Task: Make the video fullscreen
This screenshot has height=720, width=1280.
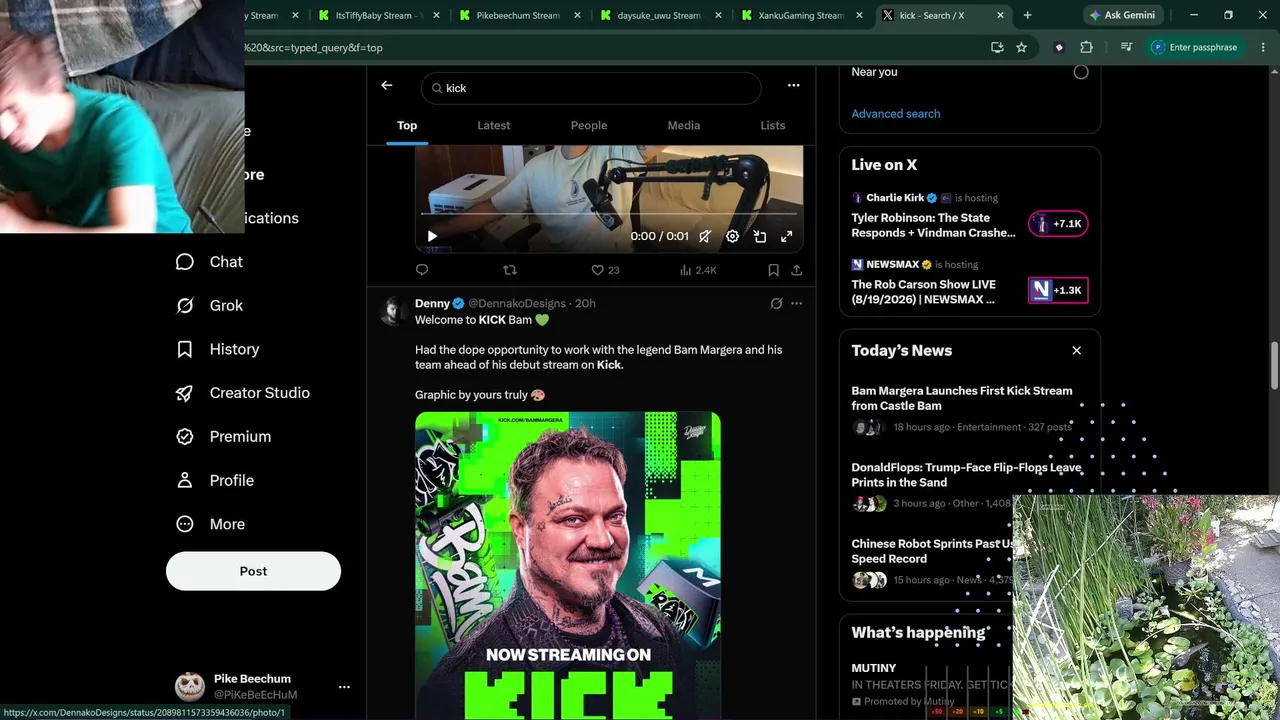Action: [787, 236]
